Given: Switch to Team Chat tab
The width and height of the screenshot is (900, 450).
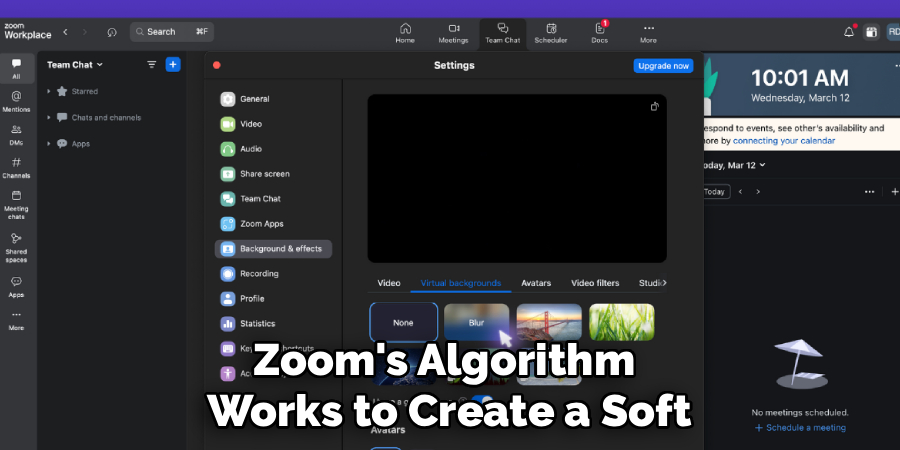Looking at the screenshot, I should point(503,34).
